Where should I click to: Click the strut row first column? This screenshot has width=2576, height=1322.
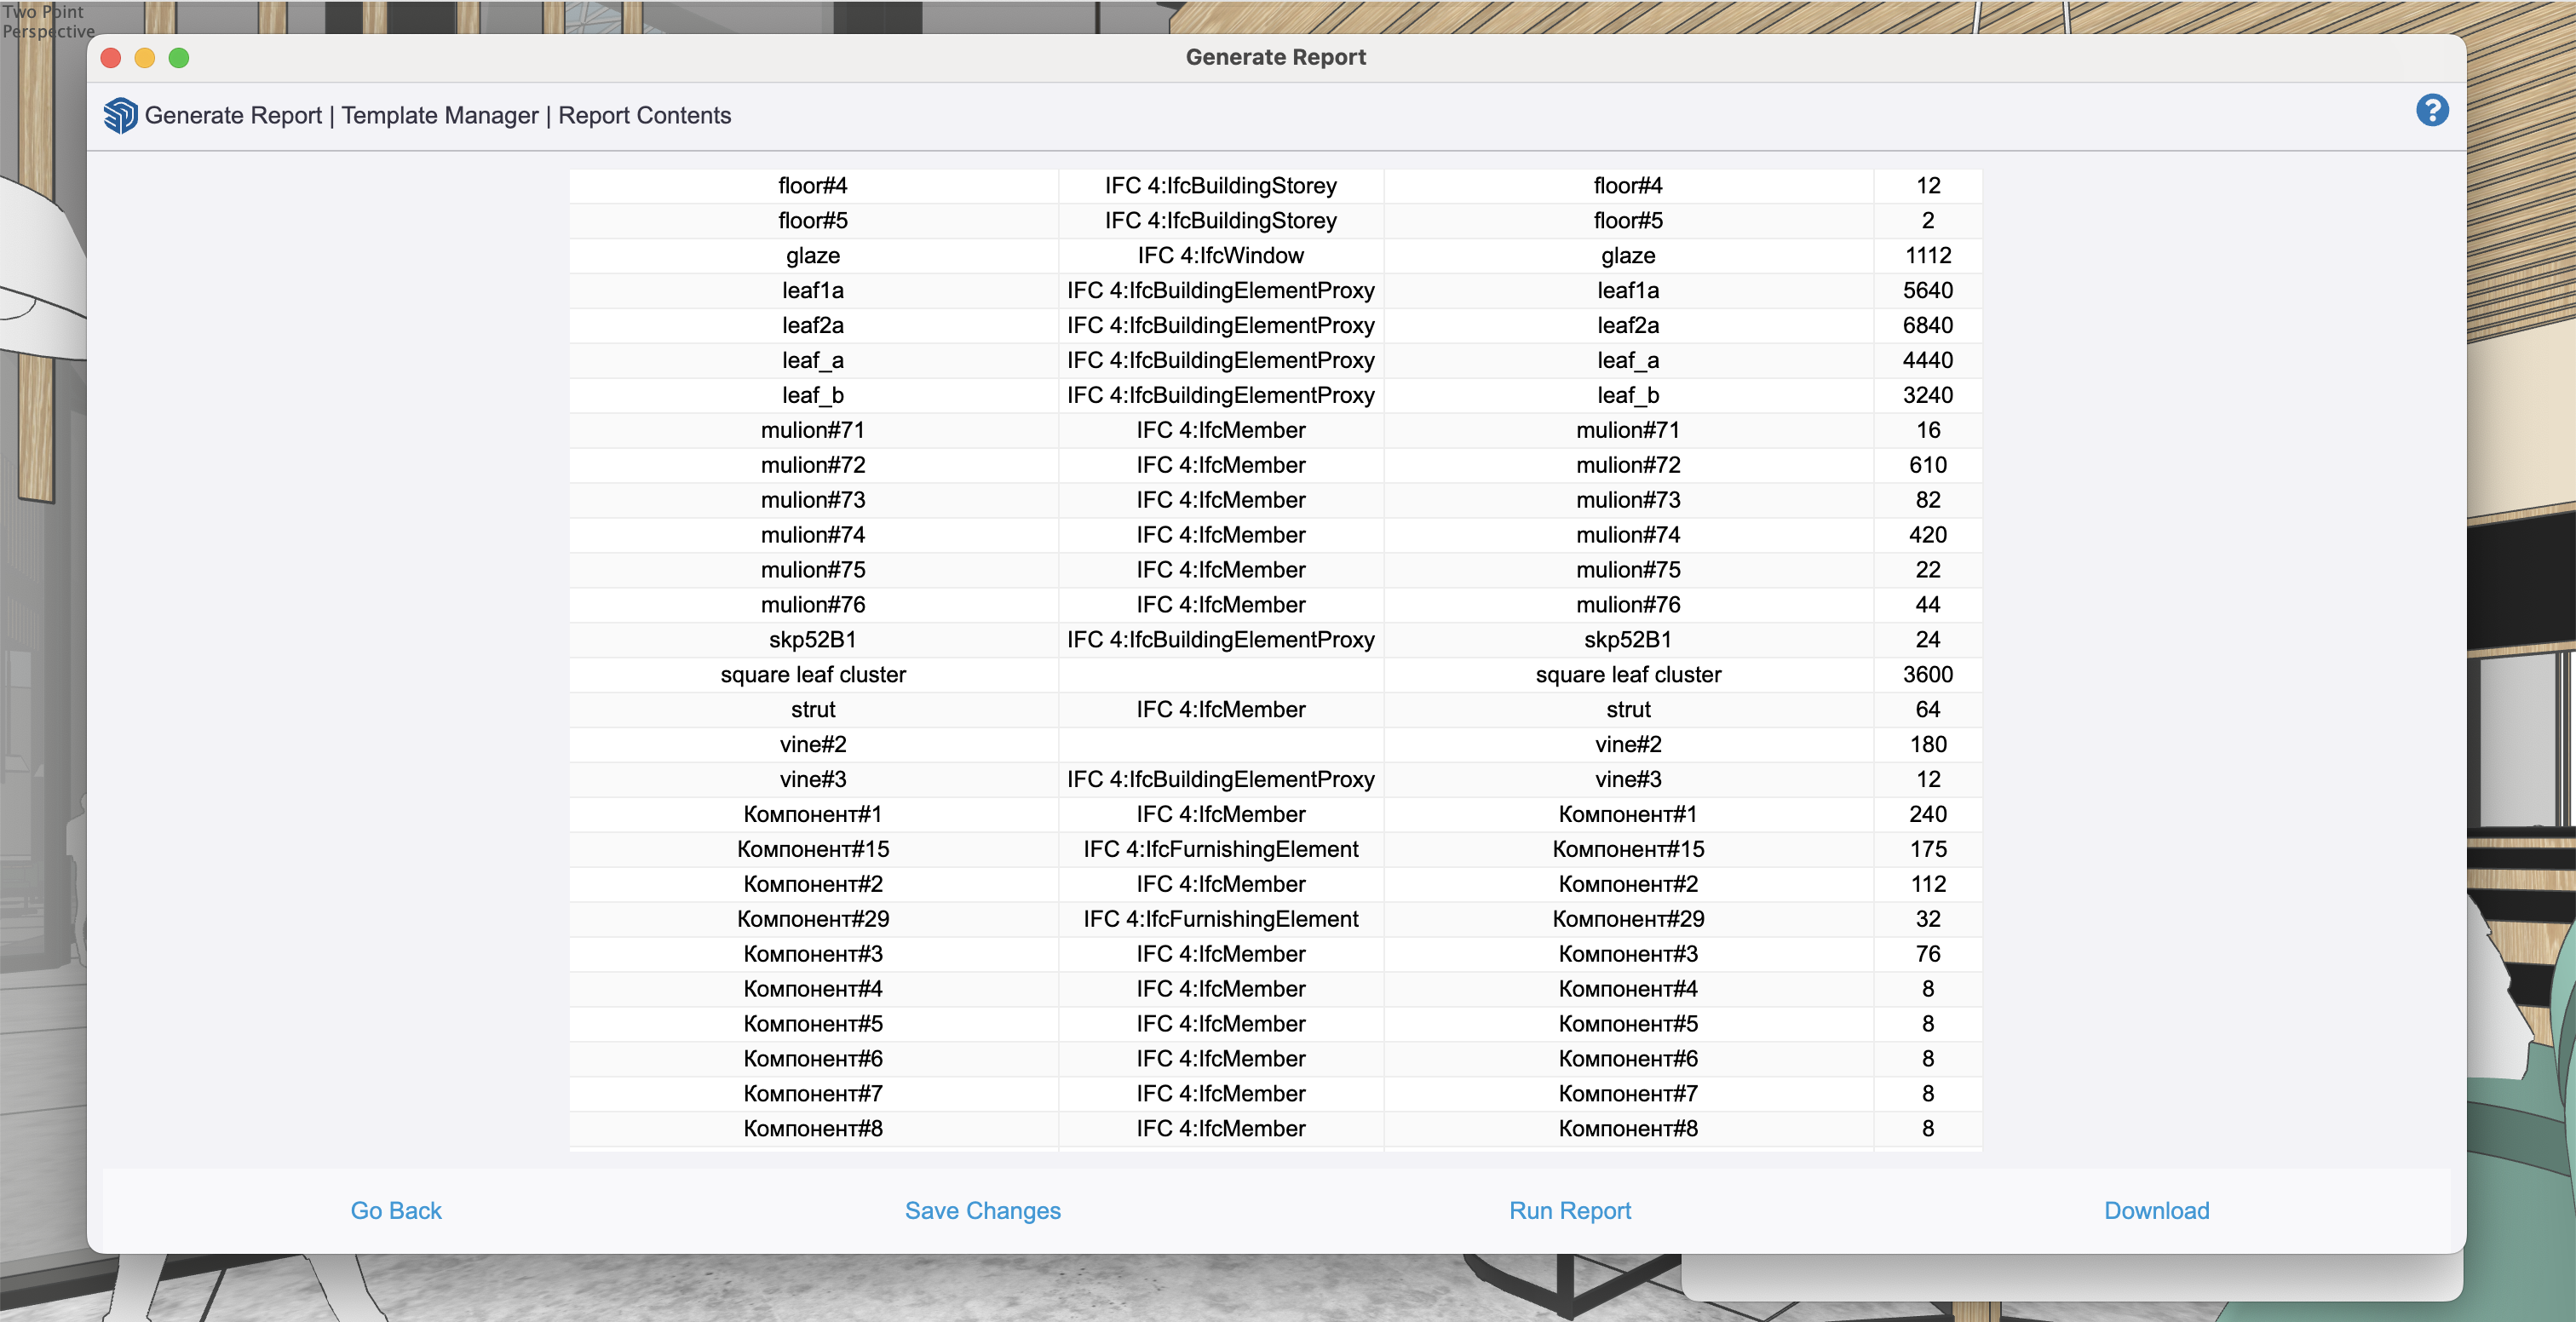click(812, 710)
